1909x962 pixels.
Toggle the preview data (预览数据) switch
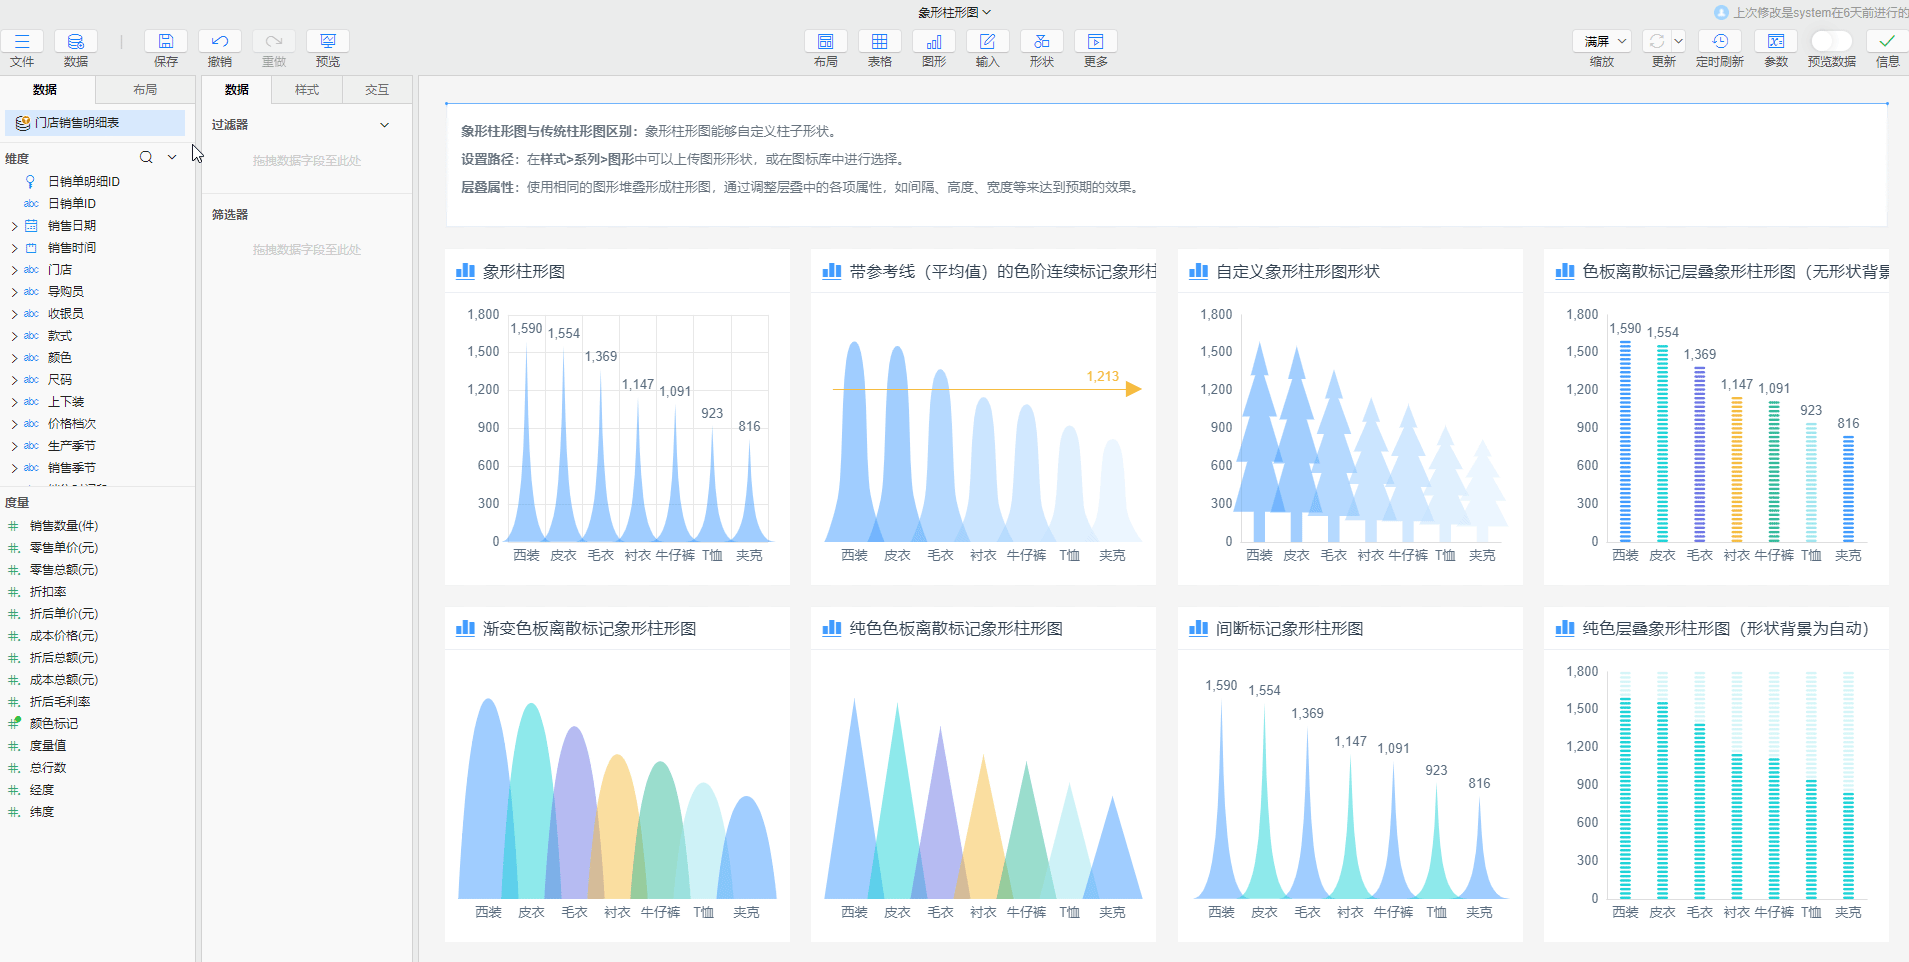click(1831, 41)
